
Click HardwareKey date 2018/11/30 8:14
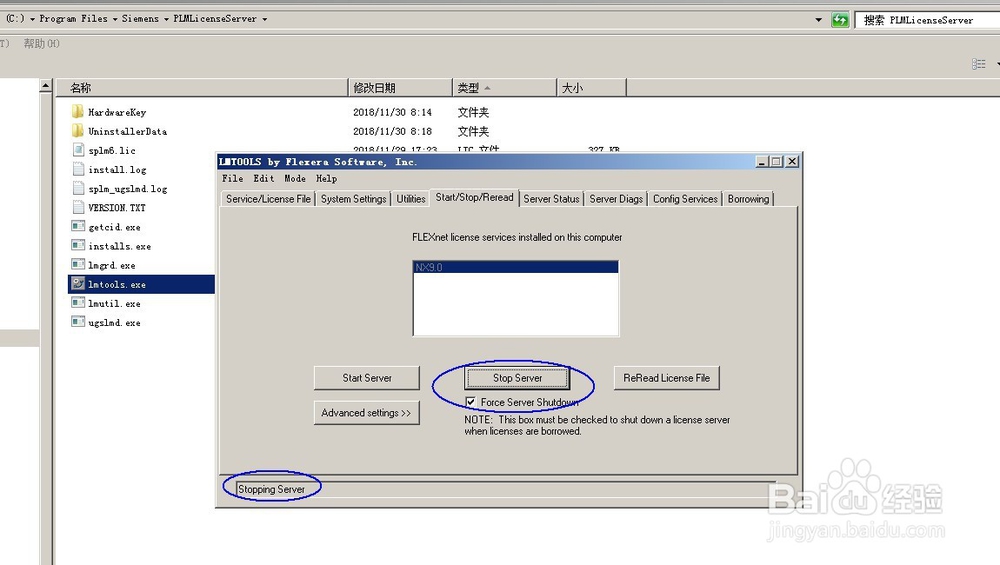[392, 112]
